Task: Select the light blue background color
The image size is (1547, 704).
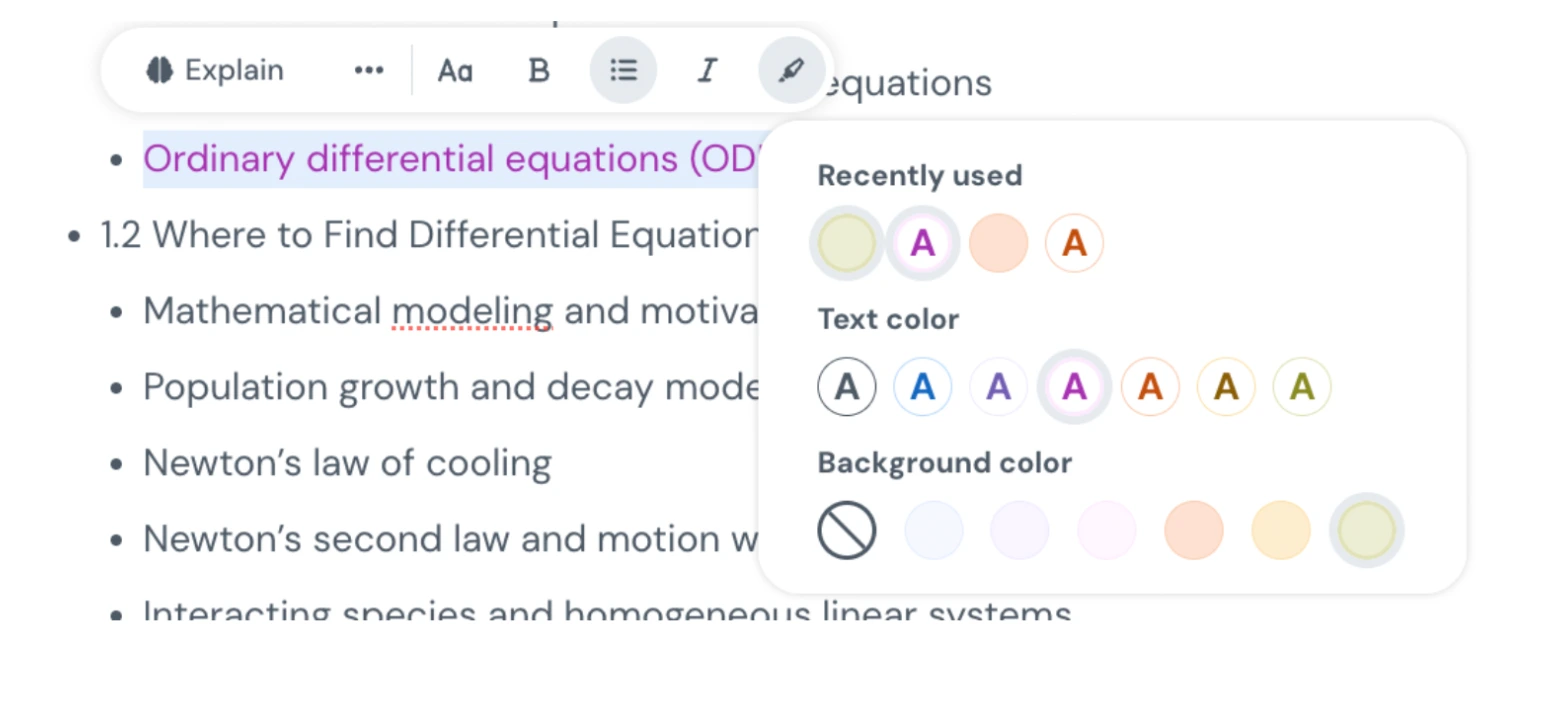Action: tap(934, 530)
